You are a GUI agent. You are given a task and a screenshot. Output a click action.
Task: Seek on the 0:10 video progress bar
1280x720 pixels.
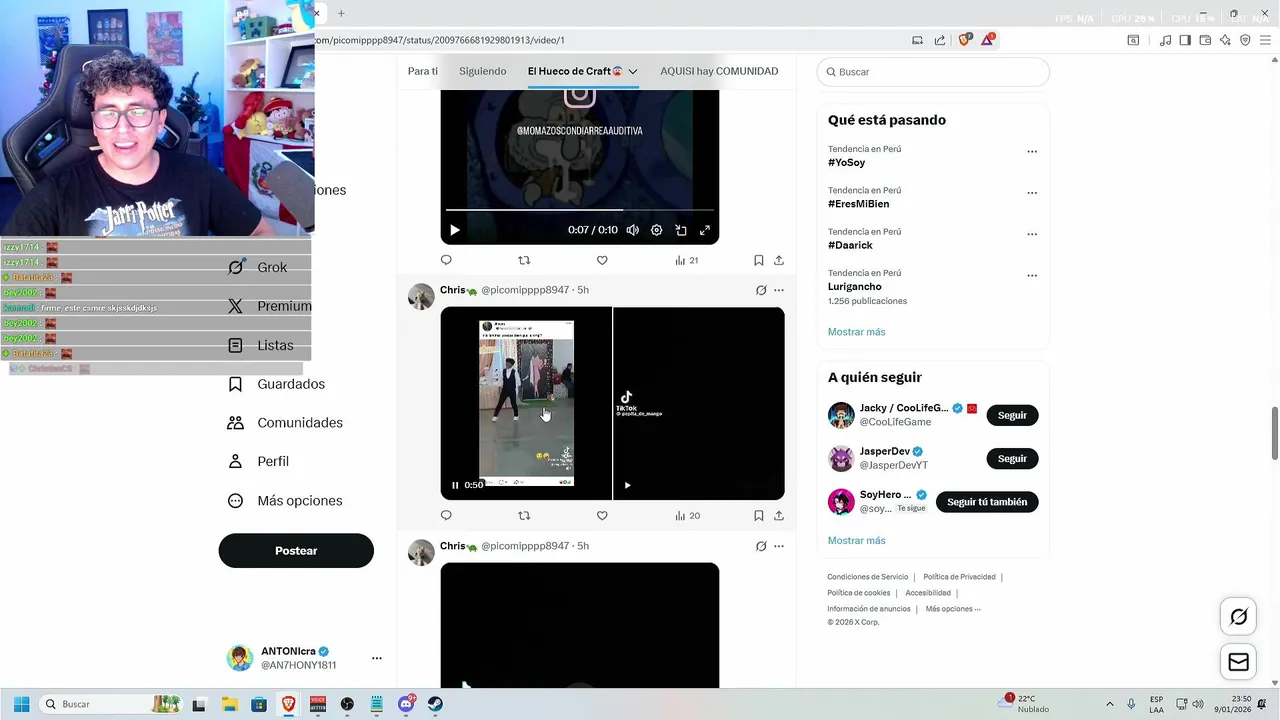[x=580, y=210]
